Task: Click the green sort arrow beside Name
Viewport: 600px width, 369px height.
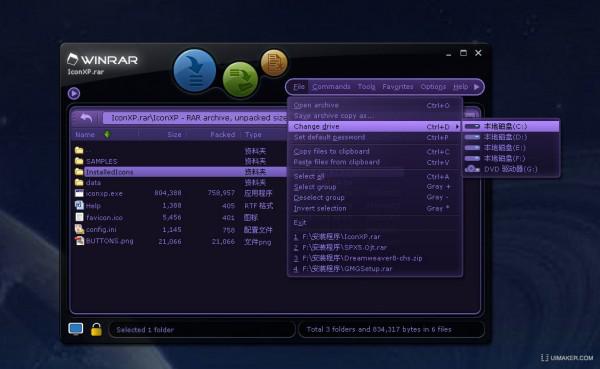Action: (x=107, y=134)
